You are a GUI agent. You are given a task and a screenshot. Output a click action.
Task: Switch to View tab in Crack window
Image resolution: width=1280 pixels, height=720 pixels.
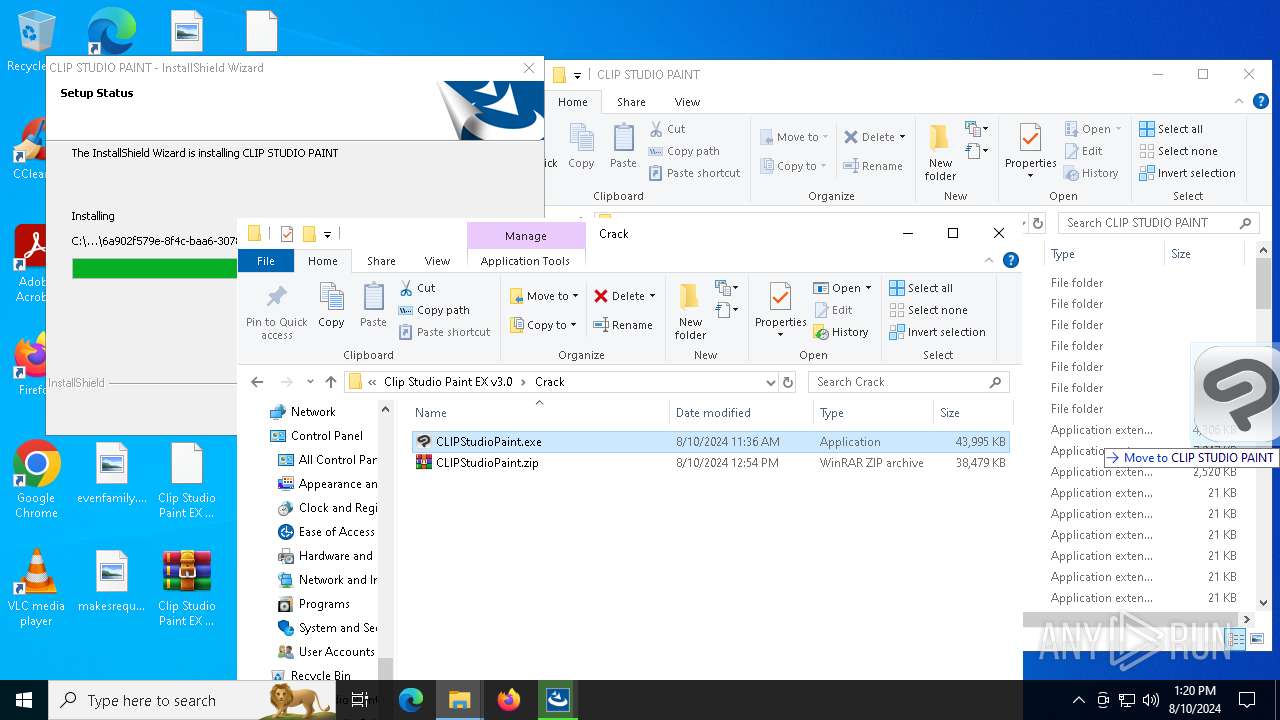[437, 261]
